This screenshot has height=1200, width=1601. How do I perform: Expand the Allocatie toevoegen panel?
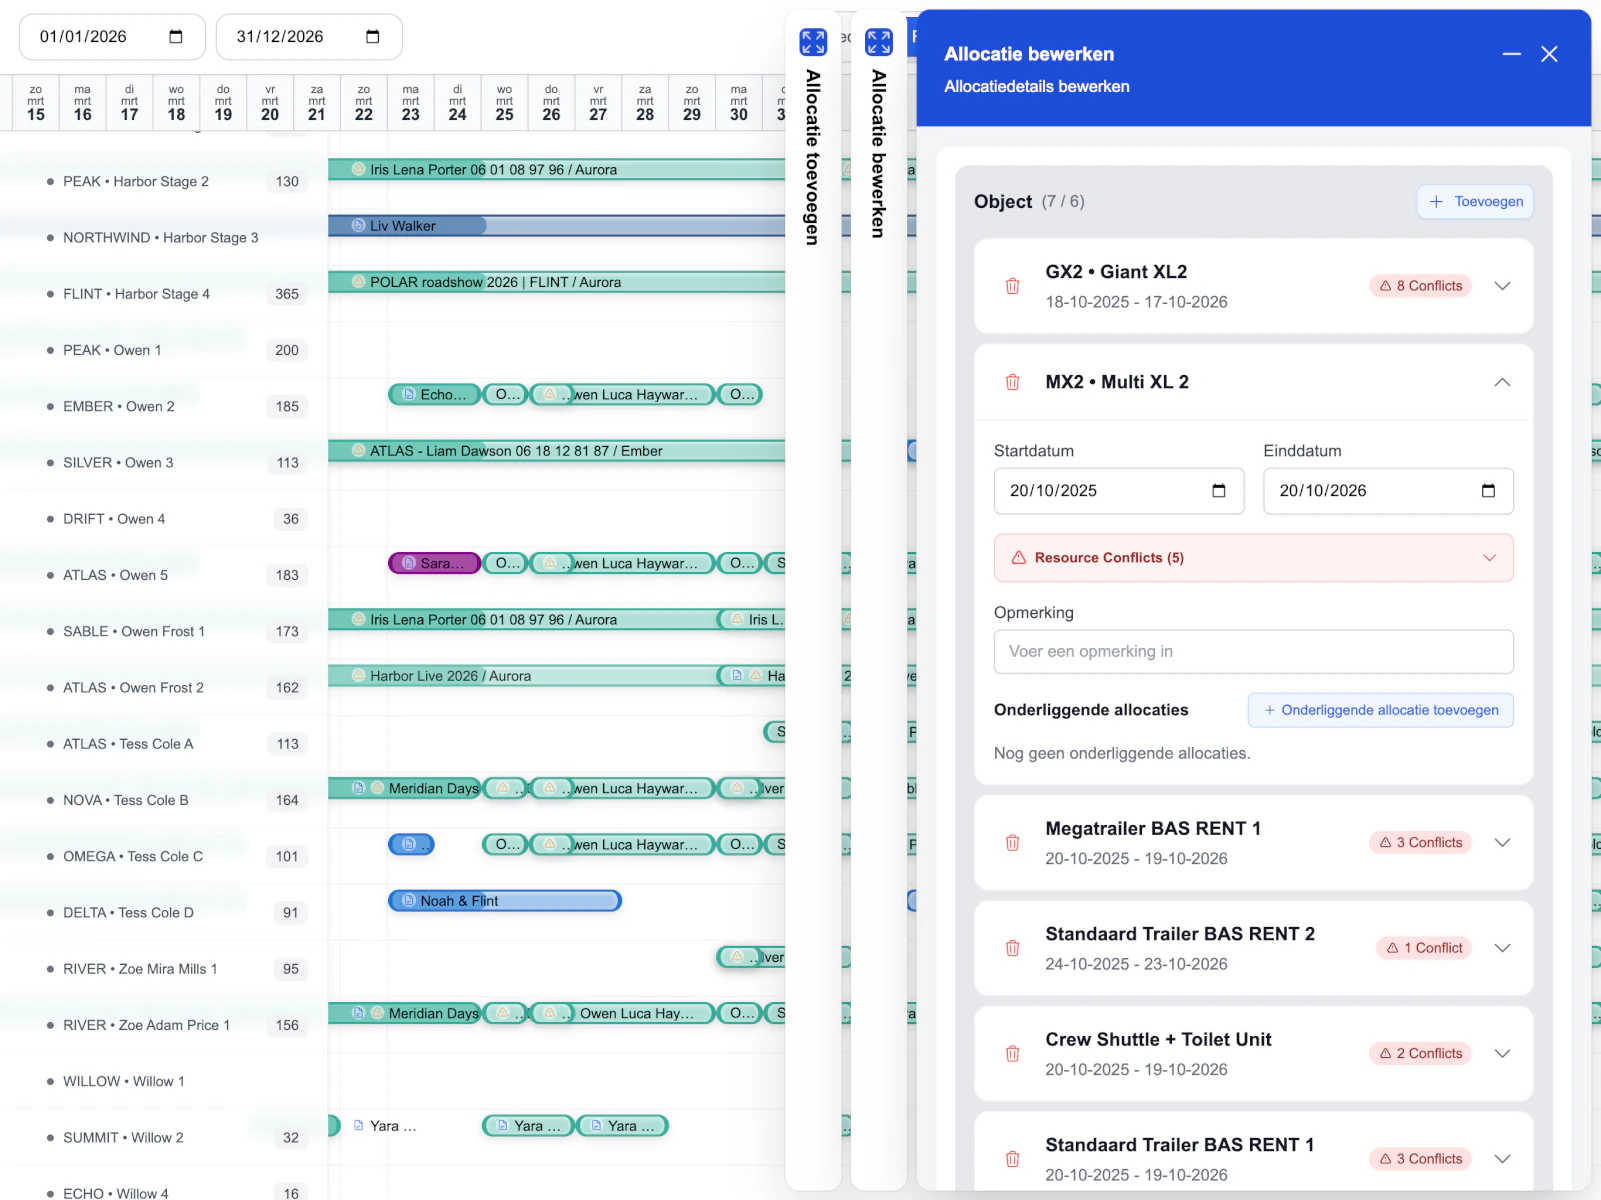point(813,42)
